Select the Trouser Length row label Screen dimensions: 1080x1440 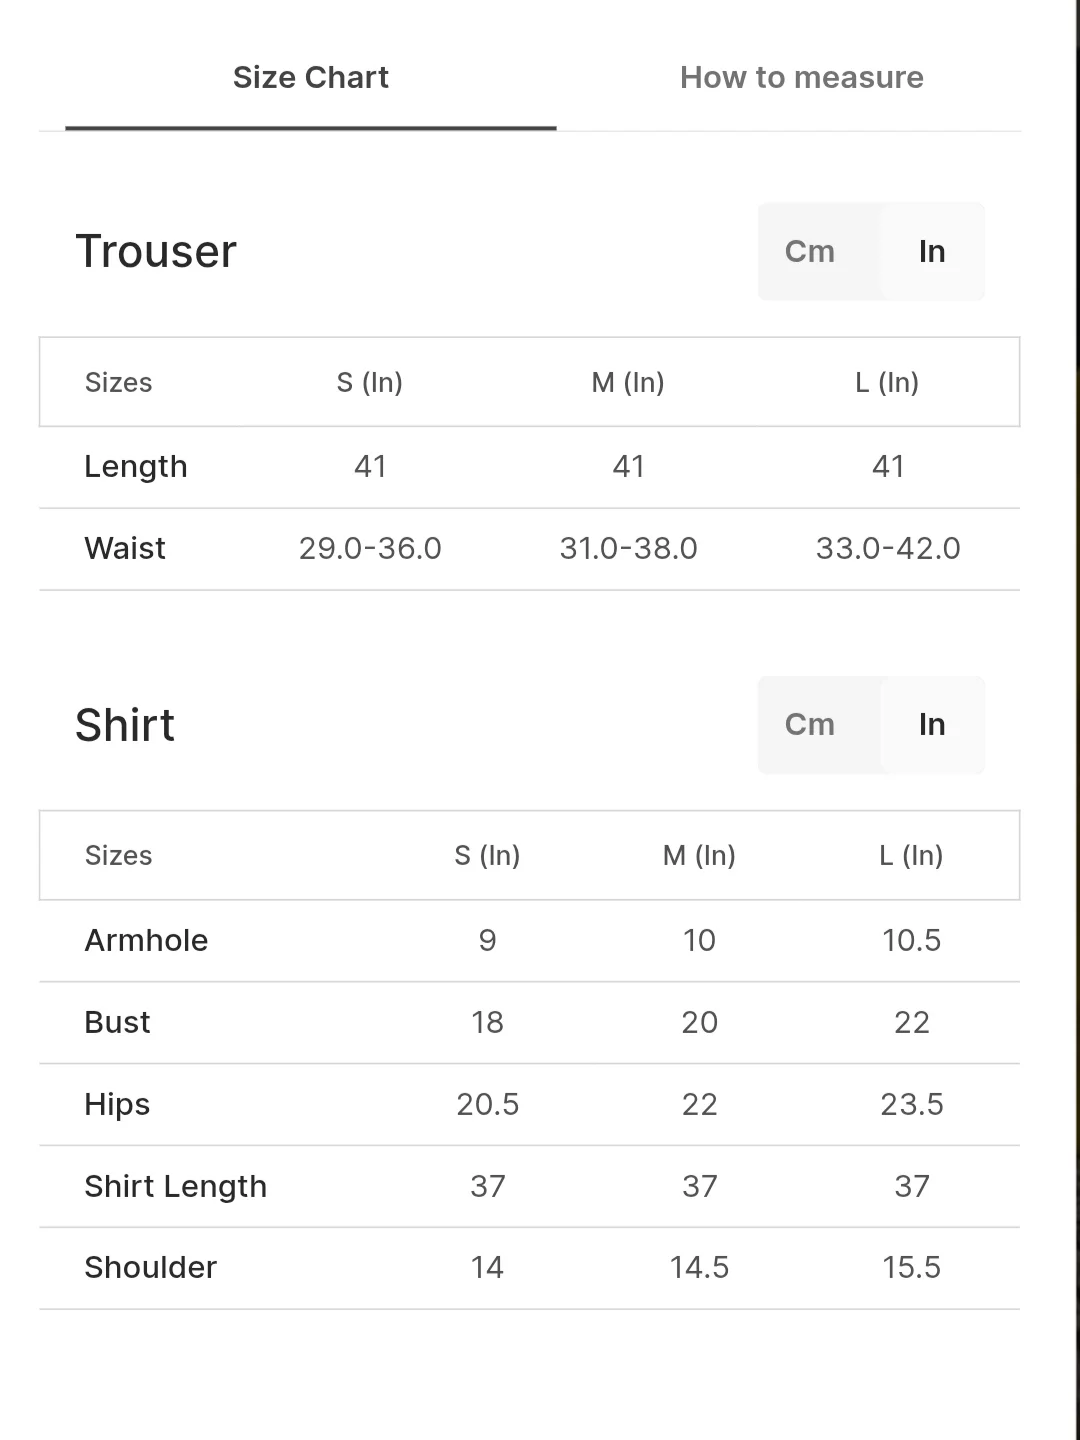tap(136, 466)
